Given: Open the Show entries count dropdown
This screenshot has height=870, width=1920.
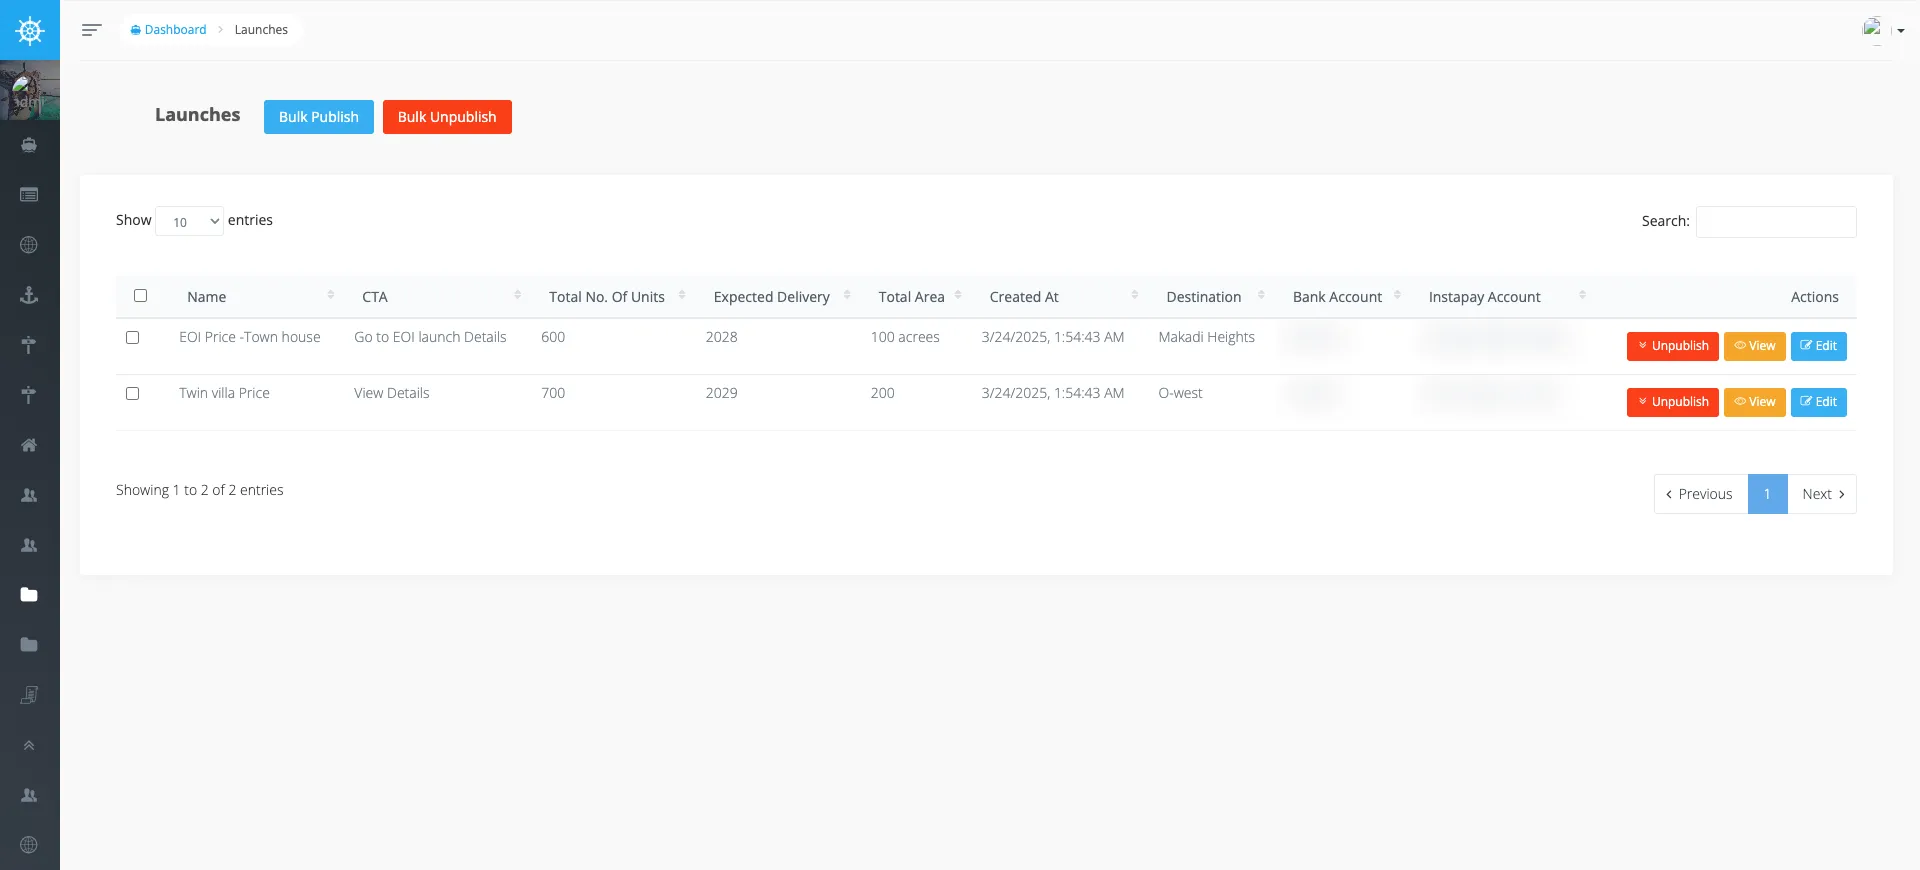Looking at the screenshot, I should point(190,221).
